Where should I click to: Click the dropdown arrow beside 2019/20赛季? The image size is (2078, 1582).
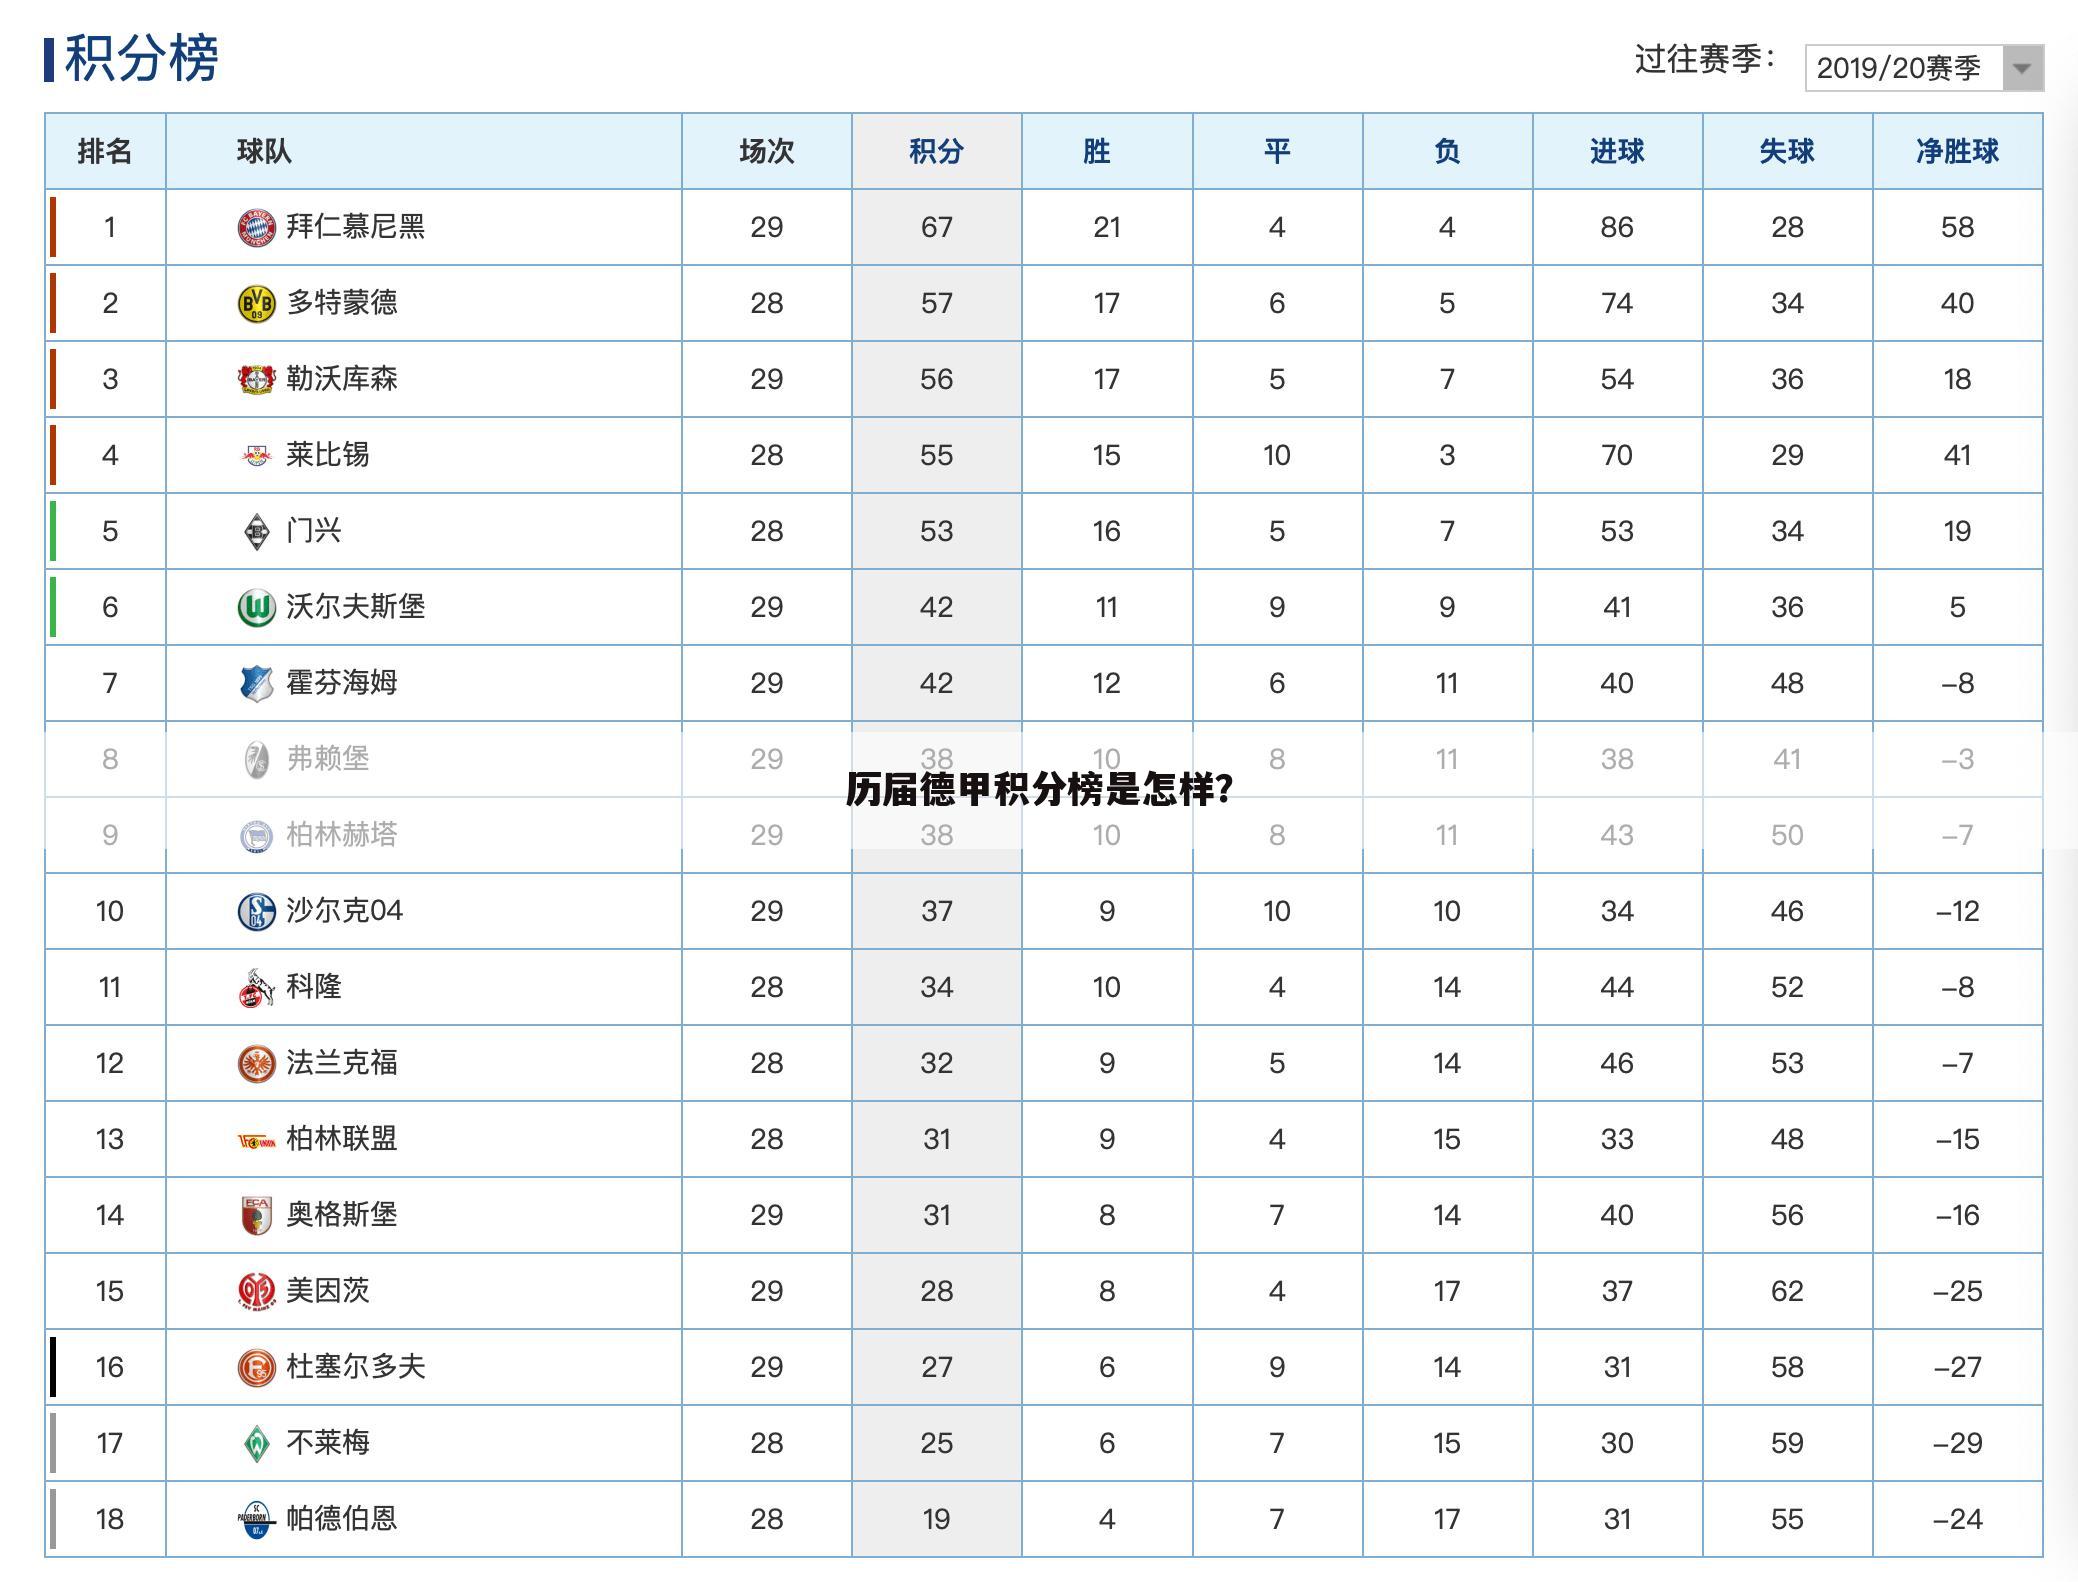[2022, 68]
